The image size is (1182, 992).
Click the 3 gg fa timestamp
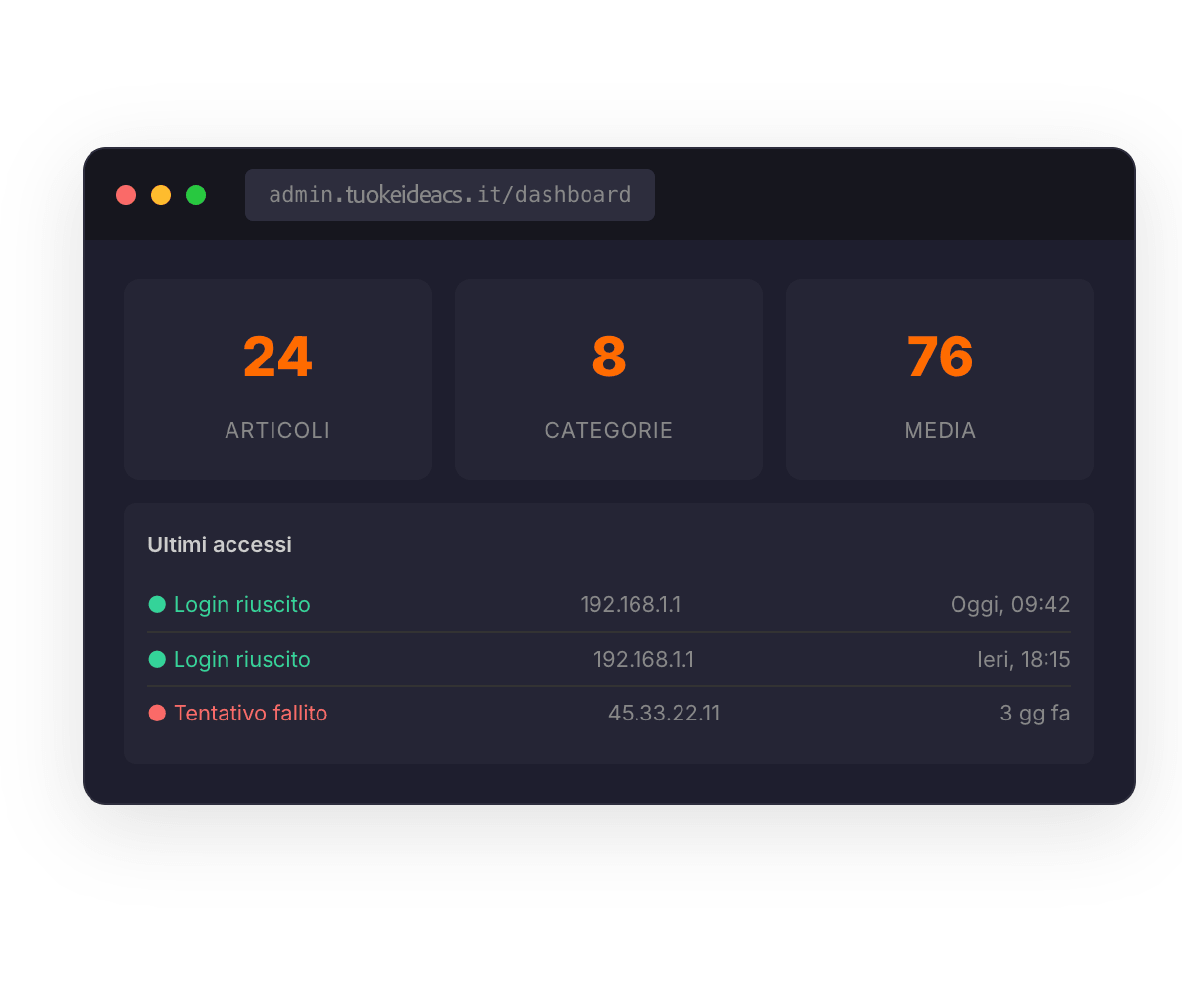1034,713
